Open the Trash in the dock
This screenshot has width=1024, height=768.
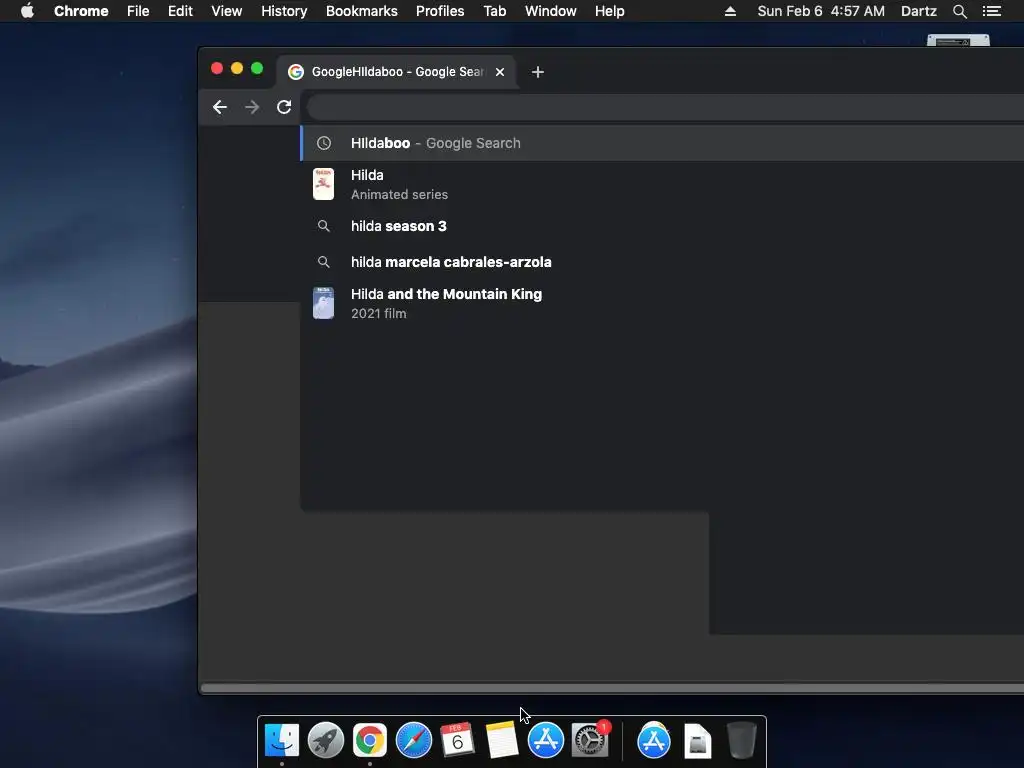pos(741,741)
